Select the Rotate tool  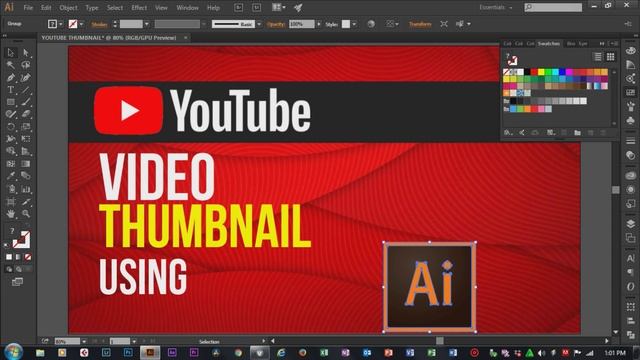11,127
